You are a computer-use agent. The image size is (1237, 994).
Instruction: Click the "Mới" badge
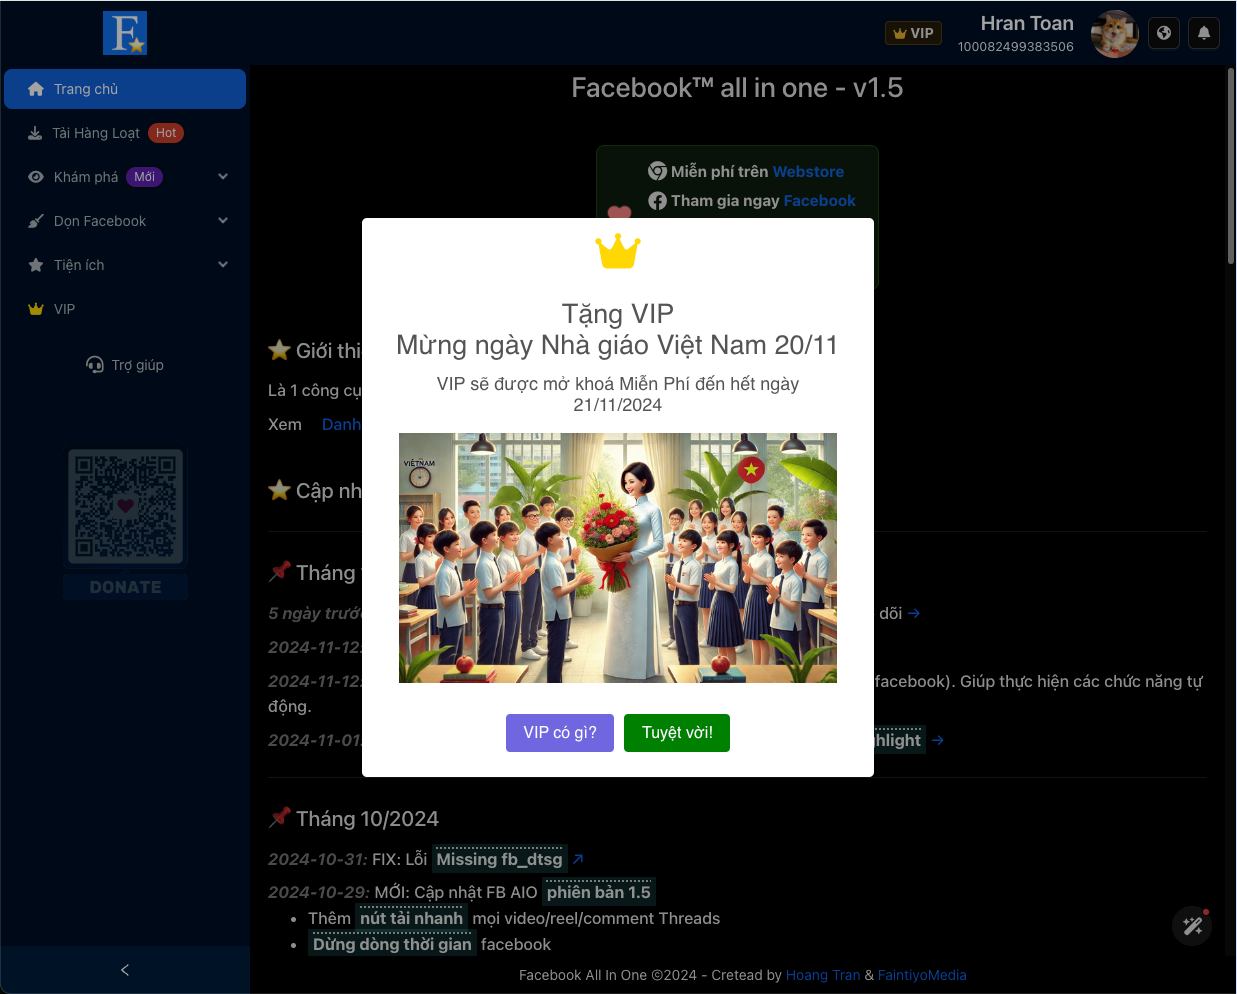tap(144, 177)
